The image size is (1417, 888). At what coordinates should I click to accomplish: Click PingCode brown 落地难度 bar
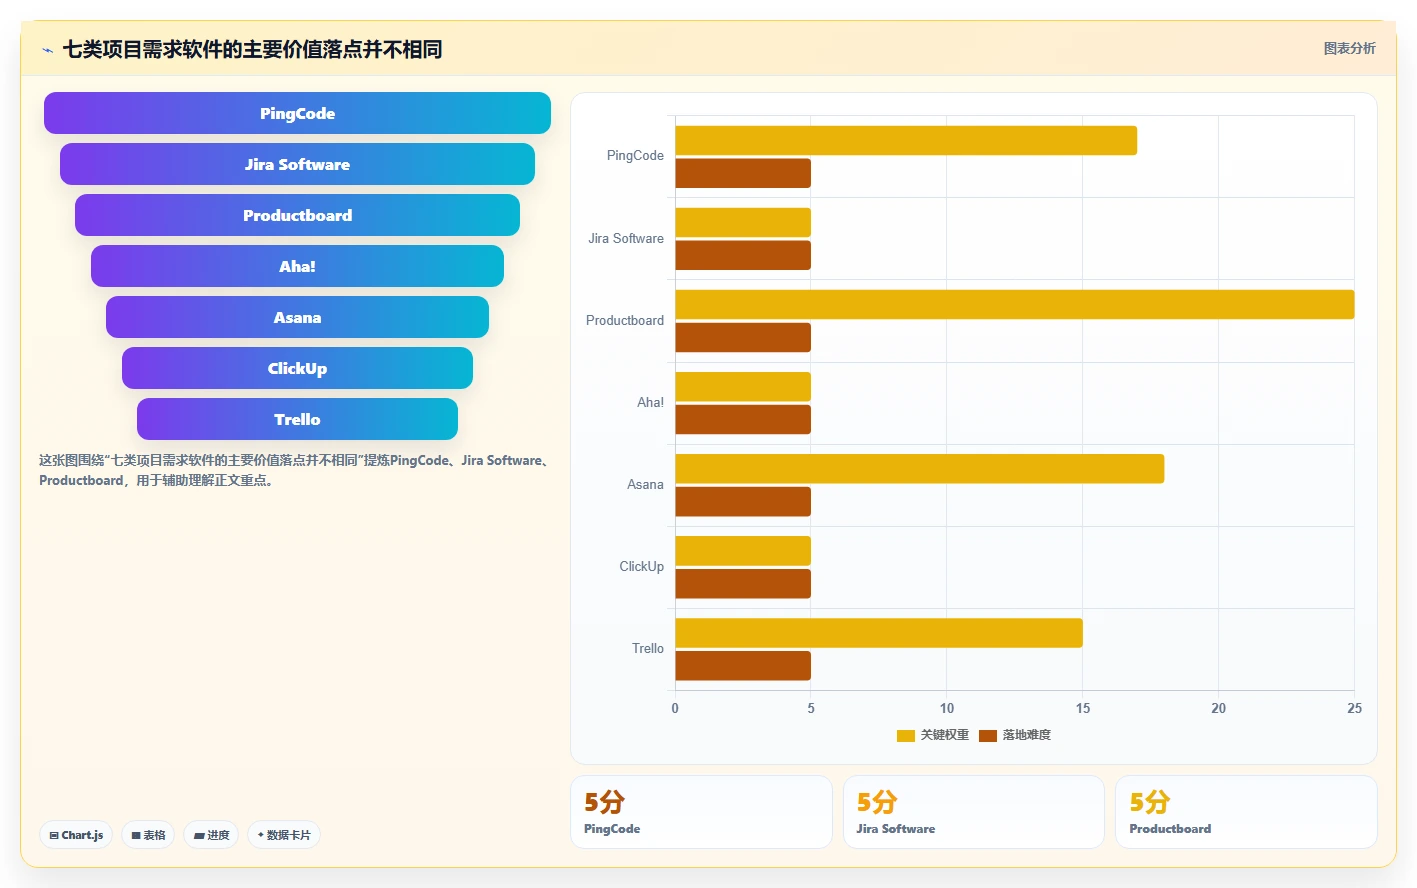(x=743, y=173)
